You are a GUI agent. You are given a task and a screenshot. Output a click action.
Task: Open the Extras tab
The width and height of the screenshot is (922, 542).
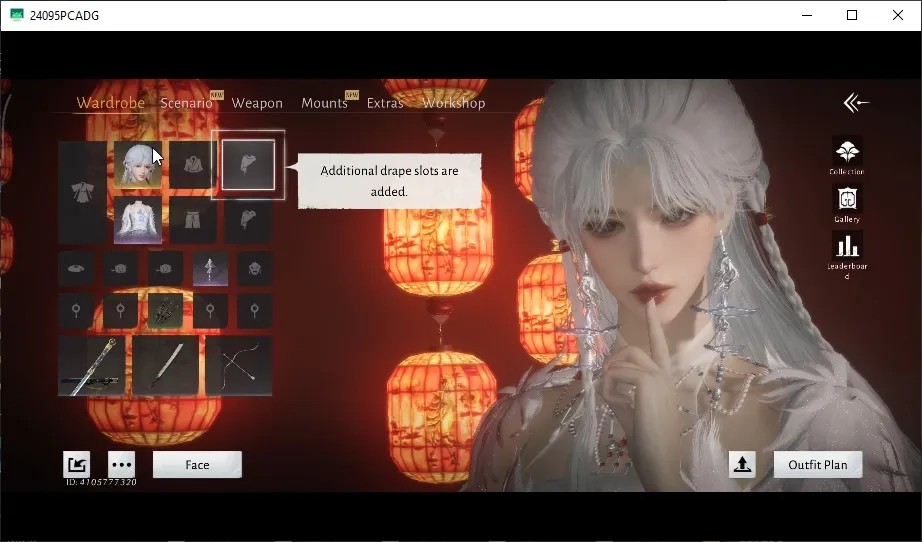[x=385, y=103]
